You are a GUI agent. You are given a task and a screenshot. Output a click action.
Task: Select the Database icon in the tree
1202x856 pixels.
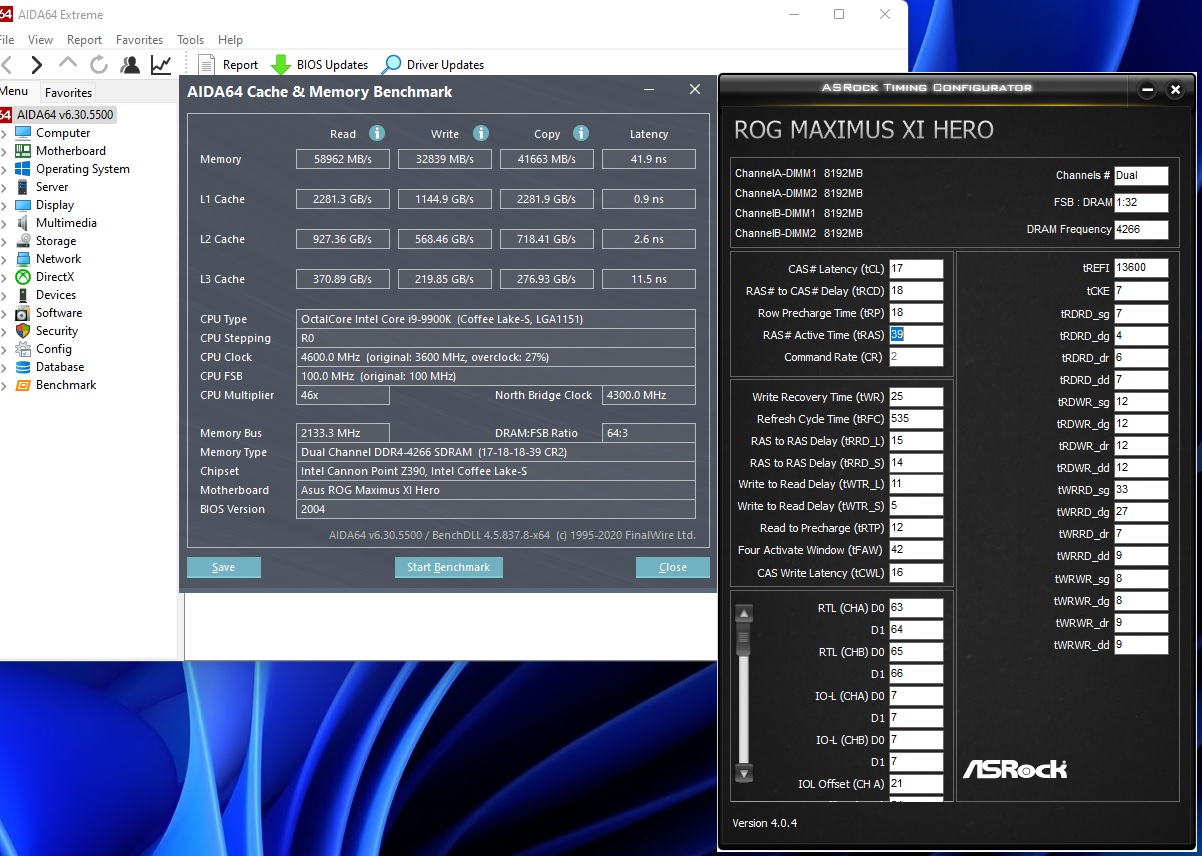23,367
